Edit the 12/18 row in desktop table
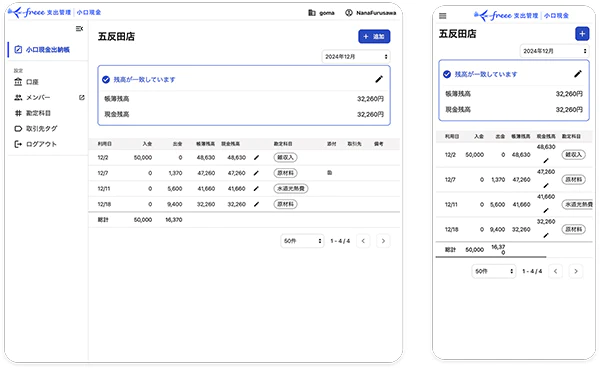This screenshot has height=369, width=600. point(256,204)
